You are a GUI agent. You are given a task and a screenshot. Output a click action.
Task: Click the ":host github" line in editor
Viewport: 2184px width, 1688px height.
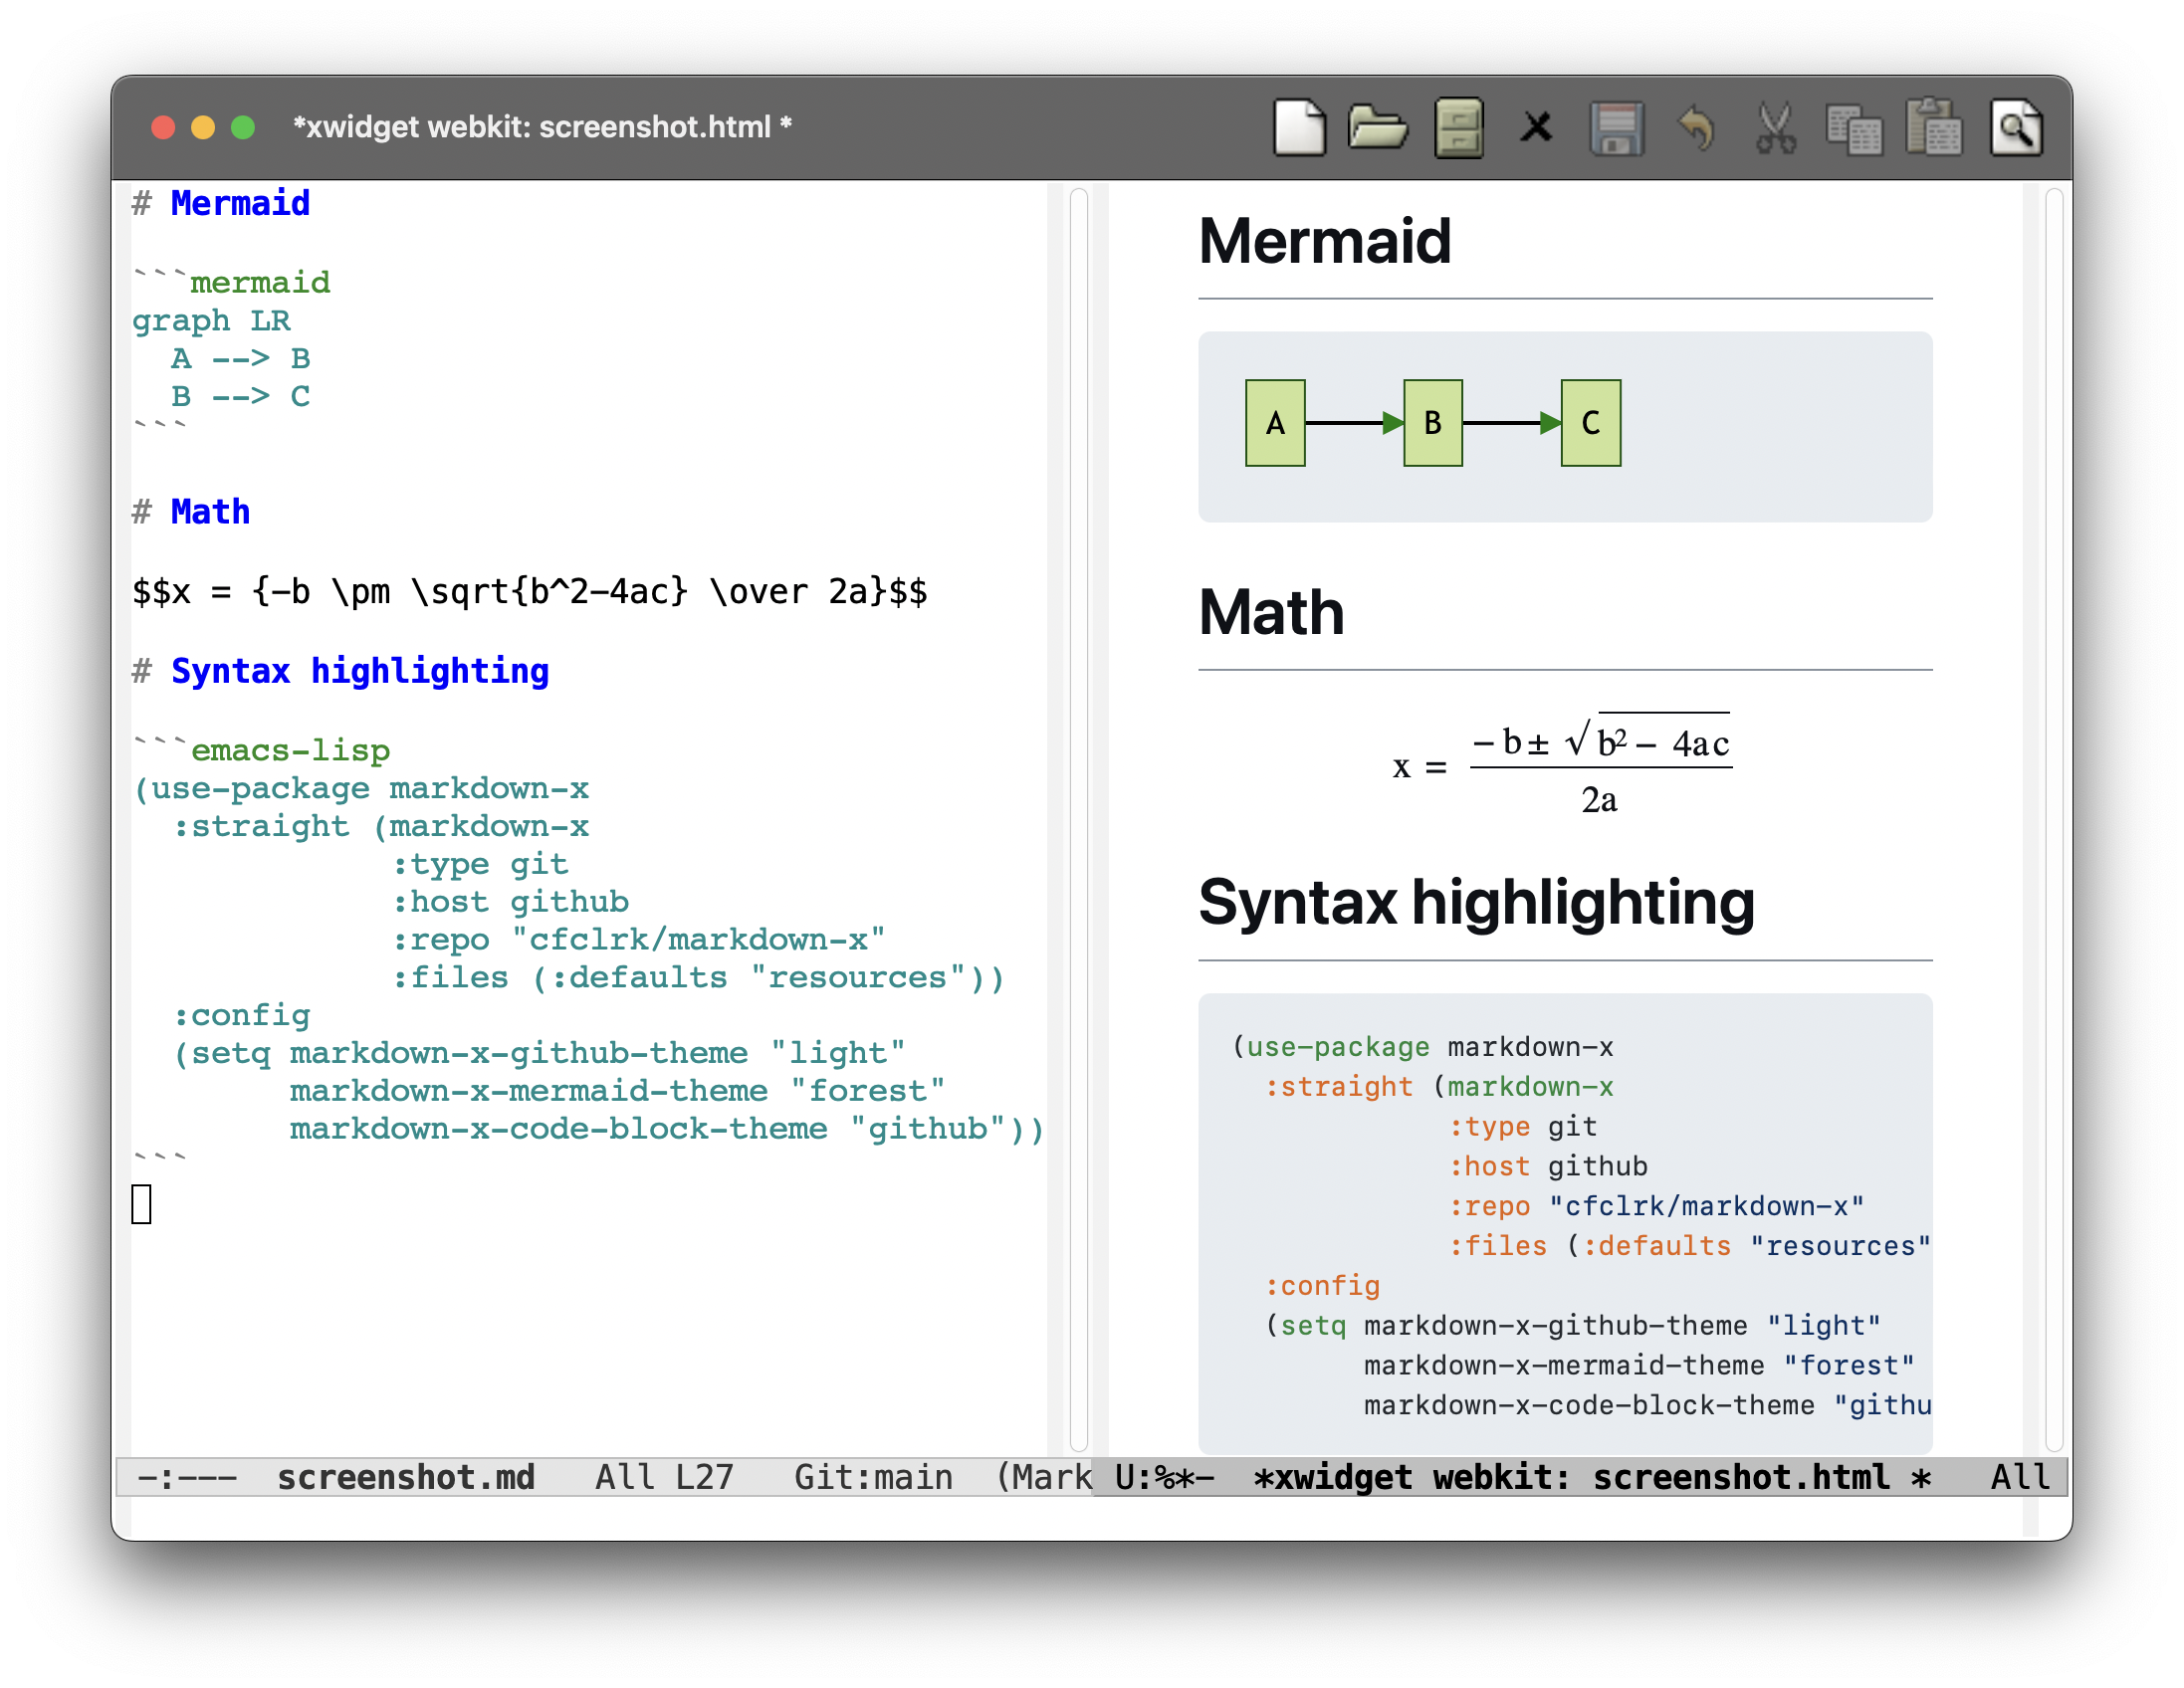coord(510,902)
